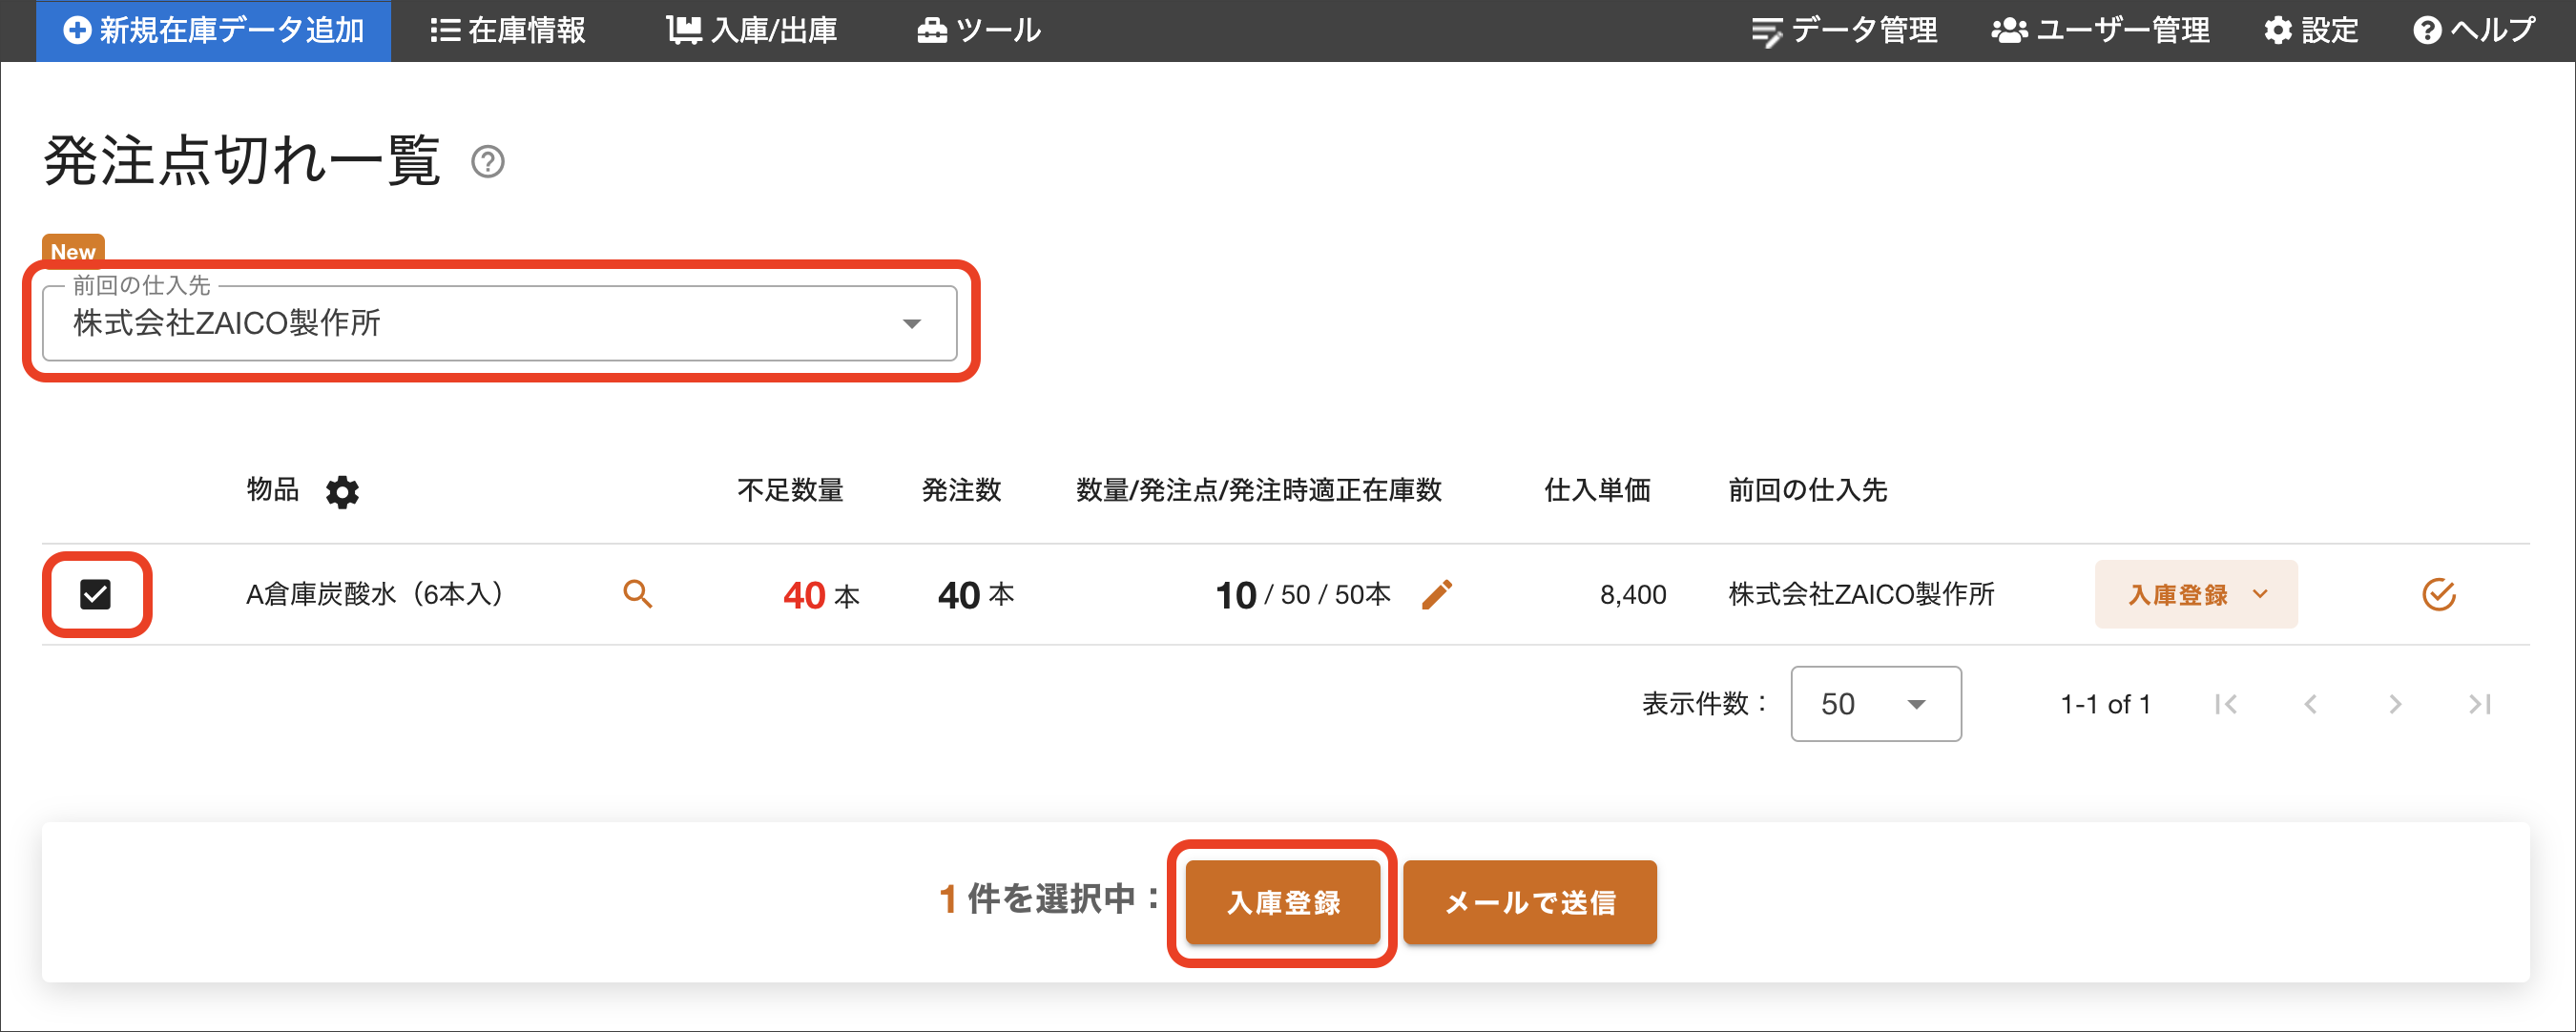The width and height of the screenshot is (2576, 1032).
Task: Open the 前回の仕入先 supplier dropdown
Action: pos(910,323)
